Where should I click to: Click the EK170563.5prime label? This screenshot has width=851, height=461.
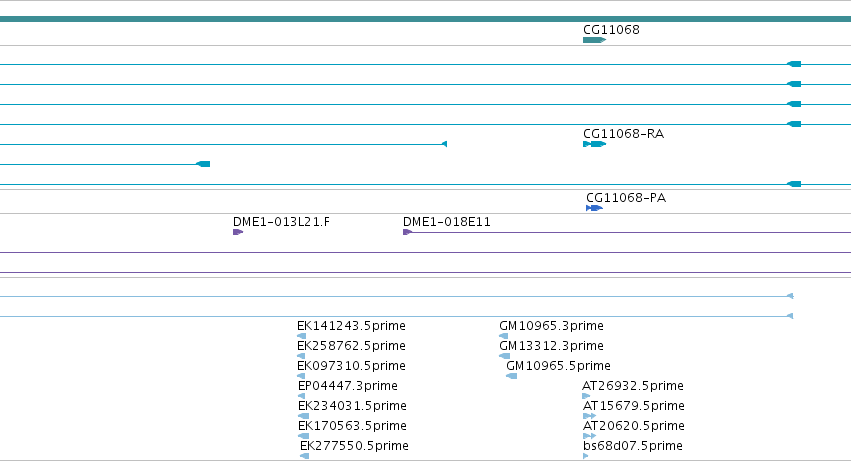point(352,426)
